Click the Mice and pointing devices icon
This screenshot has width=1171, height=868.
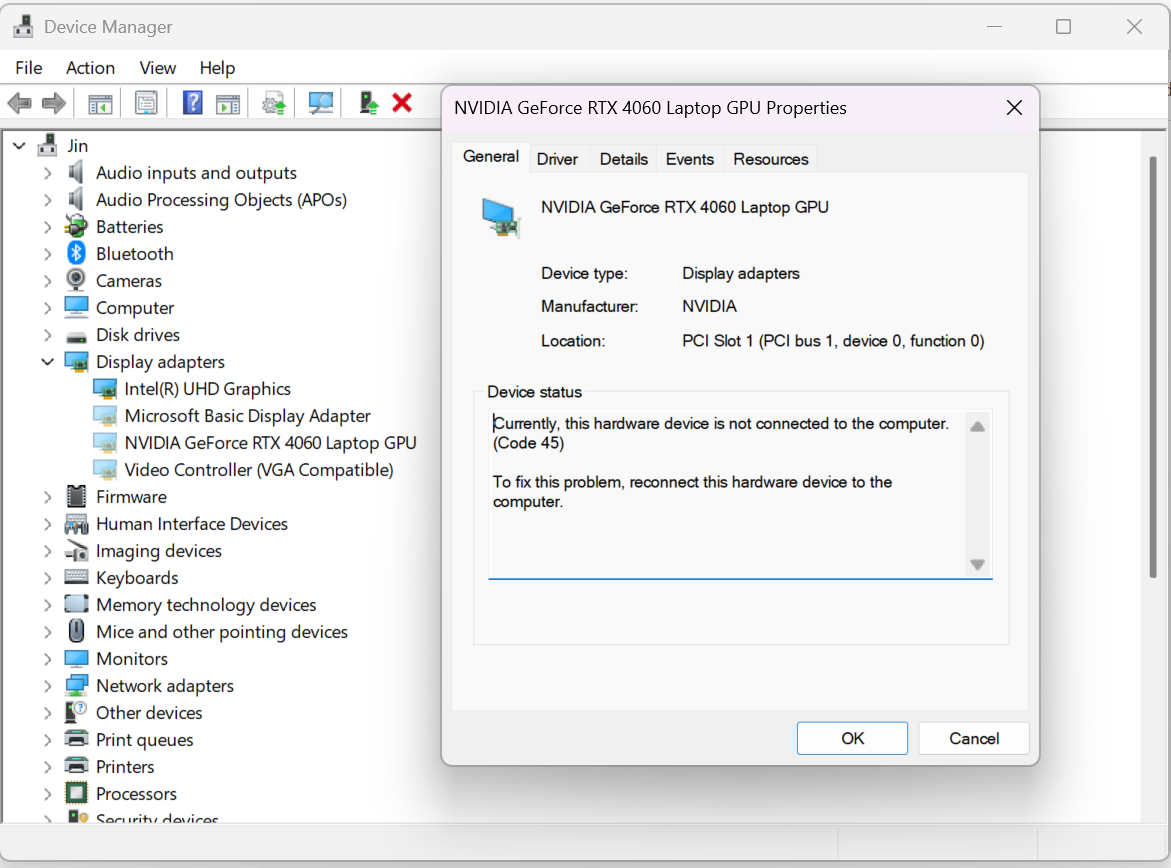(x=76, y=631)
